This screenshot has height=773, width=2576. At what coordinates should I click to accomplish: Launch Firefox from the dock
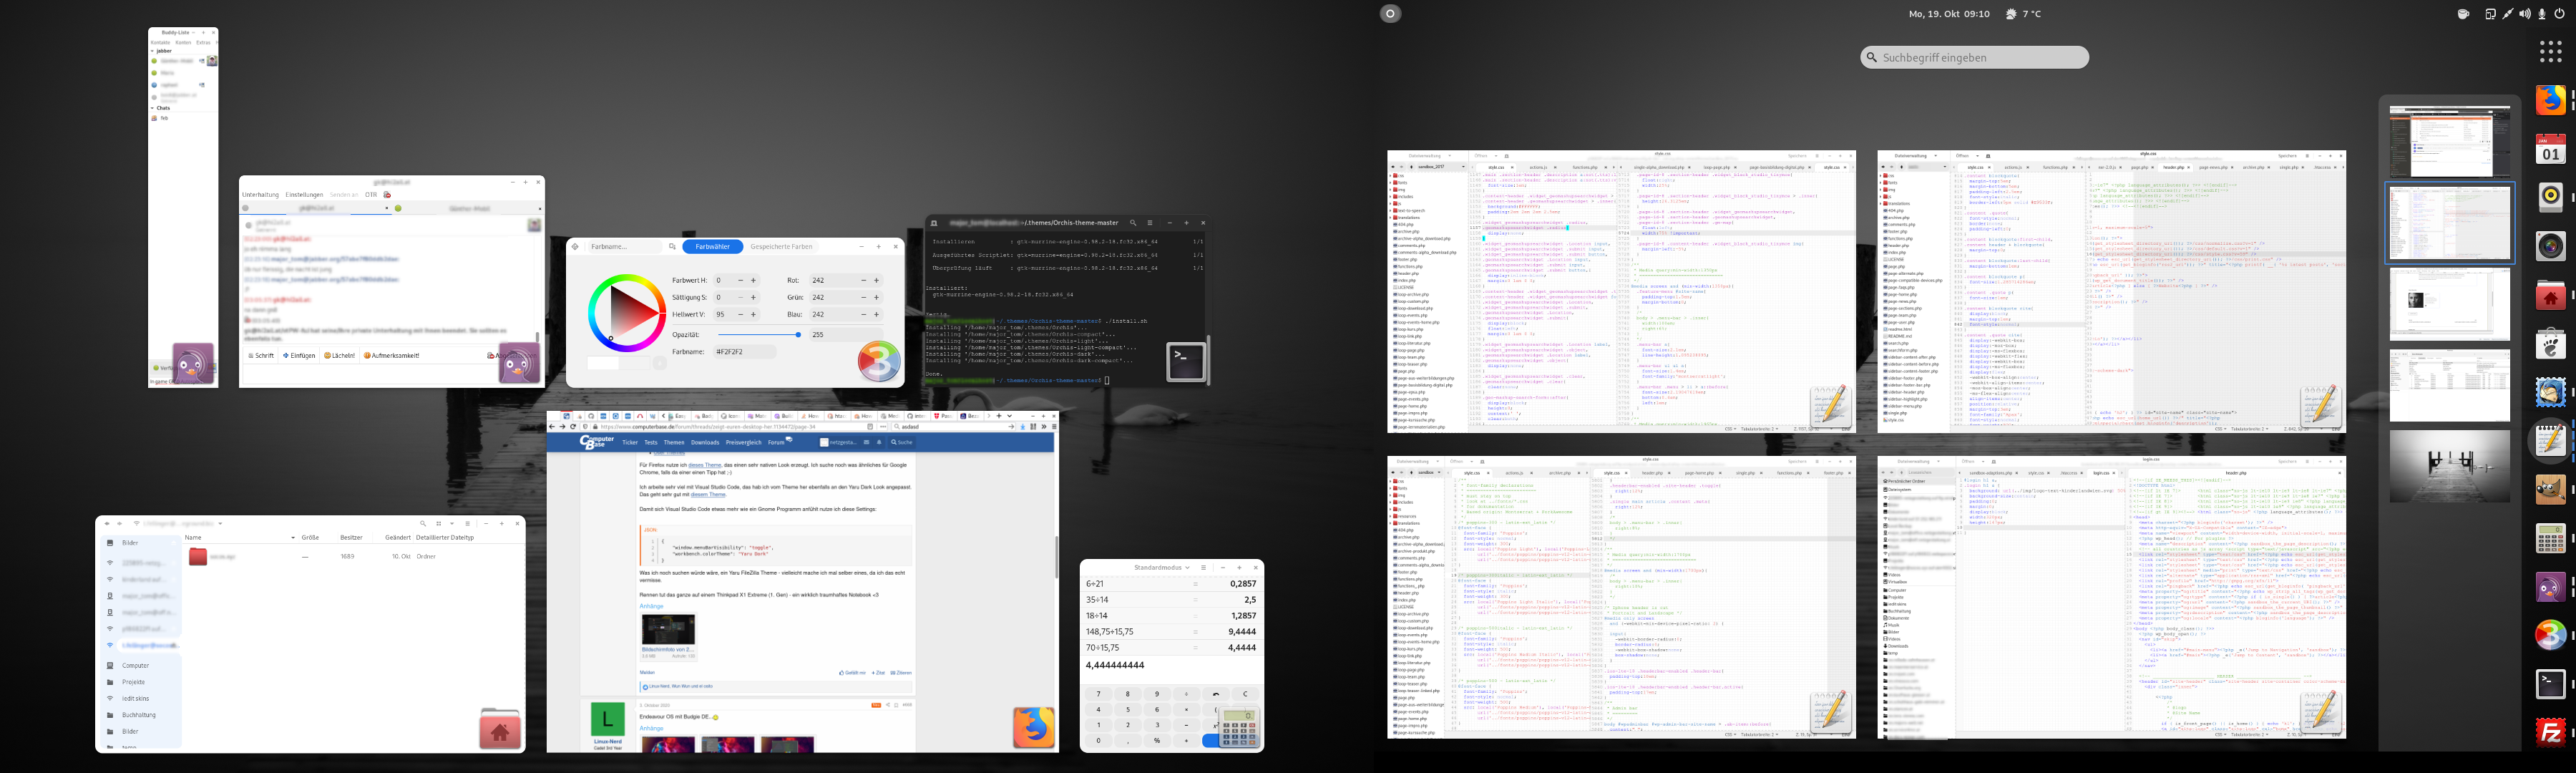(2550, 100)
